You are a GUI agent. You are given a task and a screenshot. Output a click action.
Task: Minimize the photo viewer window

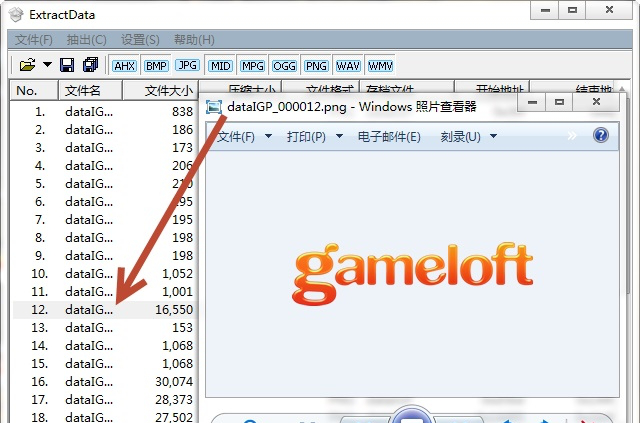pos(531,102)
